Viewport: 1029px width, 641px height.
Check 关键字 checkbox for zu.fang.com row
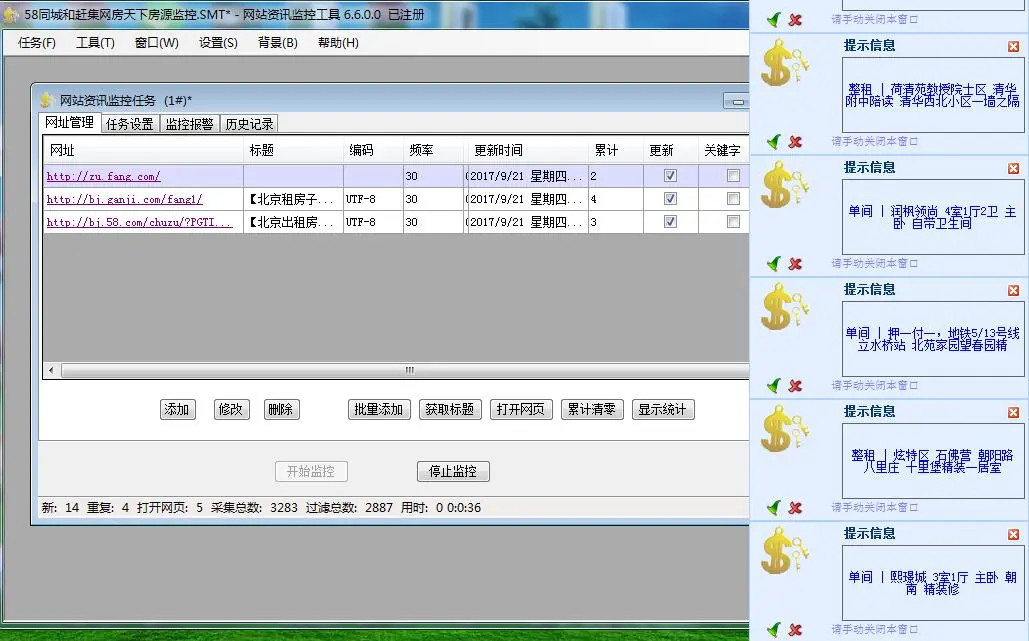(733, 175)
